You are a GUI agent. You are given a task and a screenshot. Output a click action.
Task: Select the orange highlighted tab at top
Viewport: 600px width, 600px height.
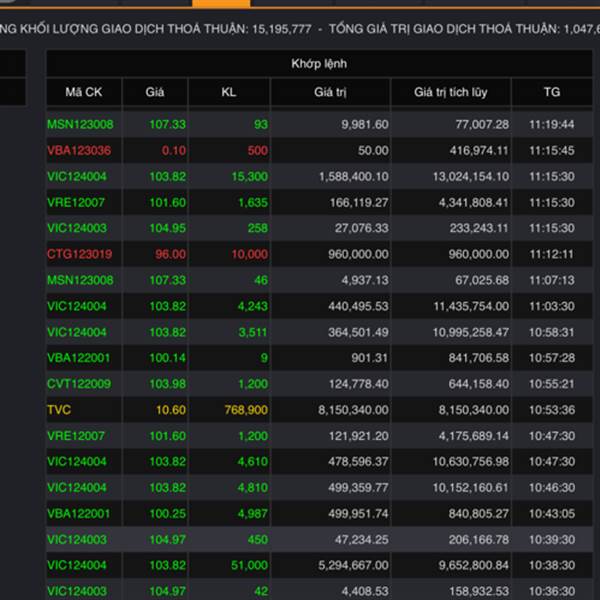(221, 4)
